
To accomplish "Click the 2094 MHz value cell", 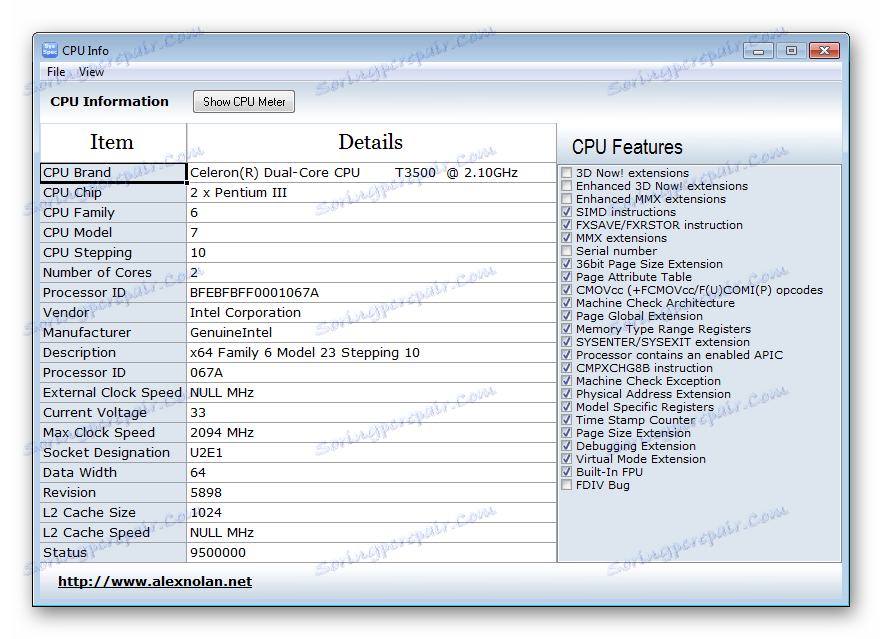I will coord(371,433).
